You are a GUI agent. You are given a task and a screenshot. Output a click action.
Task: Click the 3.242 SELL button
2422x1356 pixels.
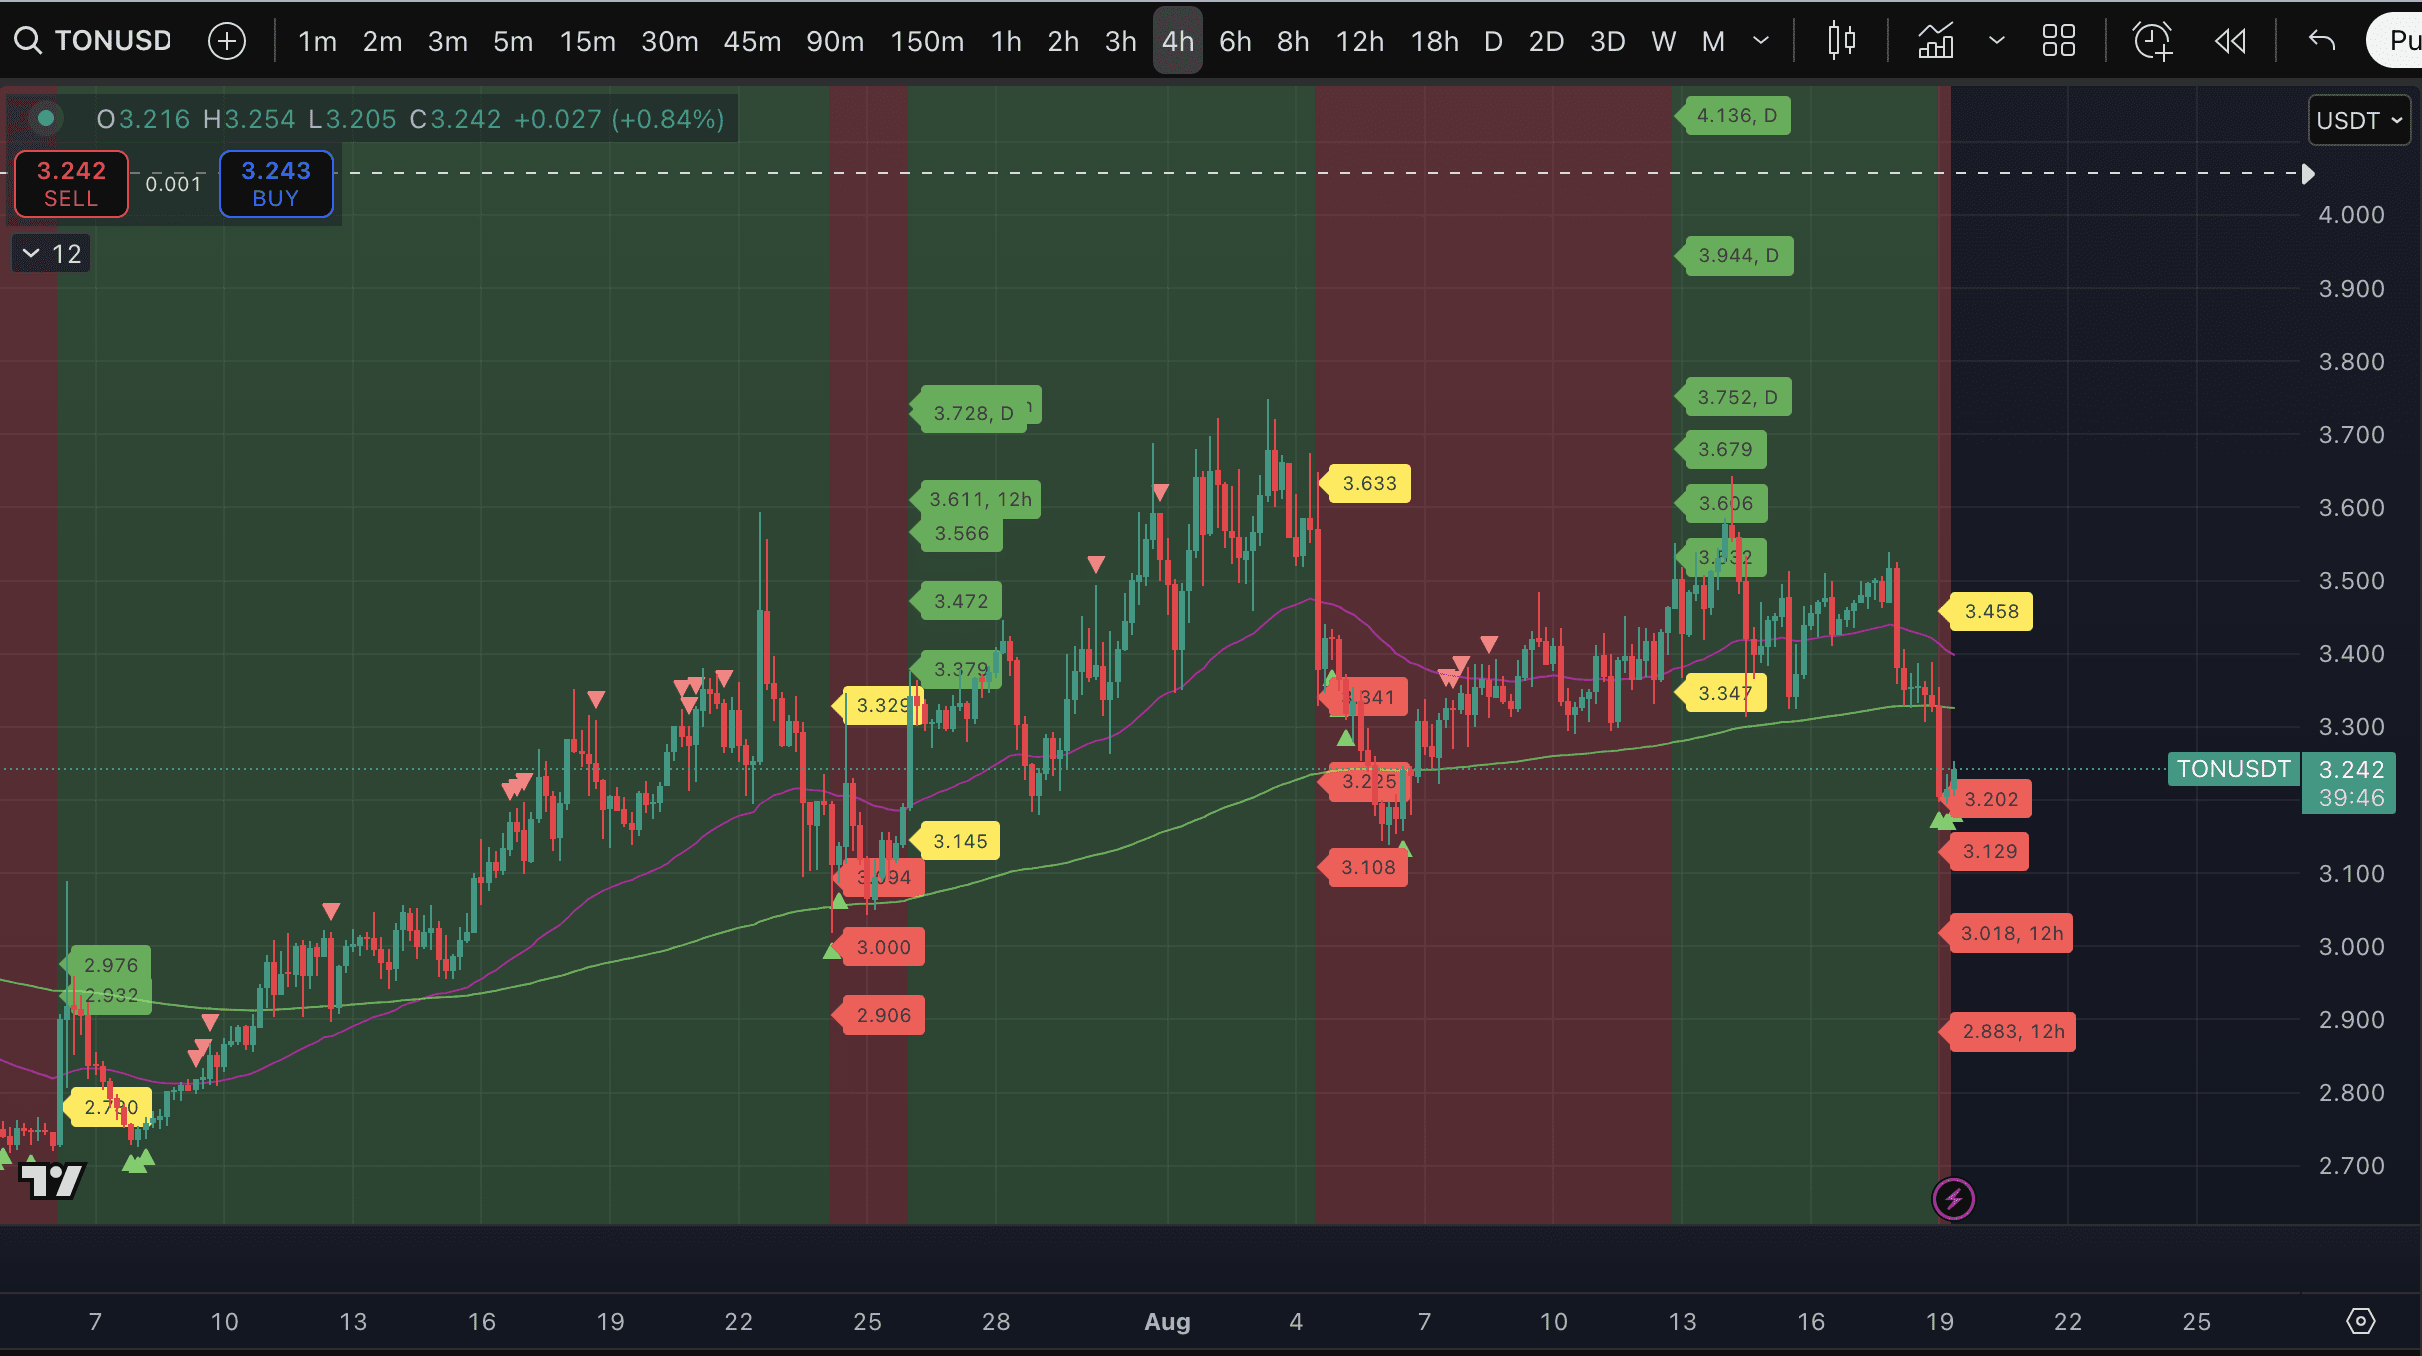click(x=71, y=184)
